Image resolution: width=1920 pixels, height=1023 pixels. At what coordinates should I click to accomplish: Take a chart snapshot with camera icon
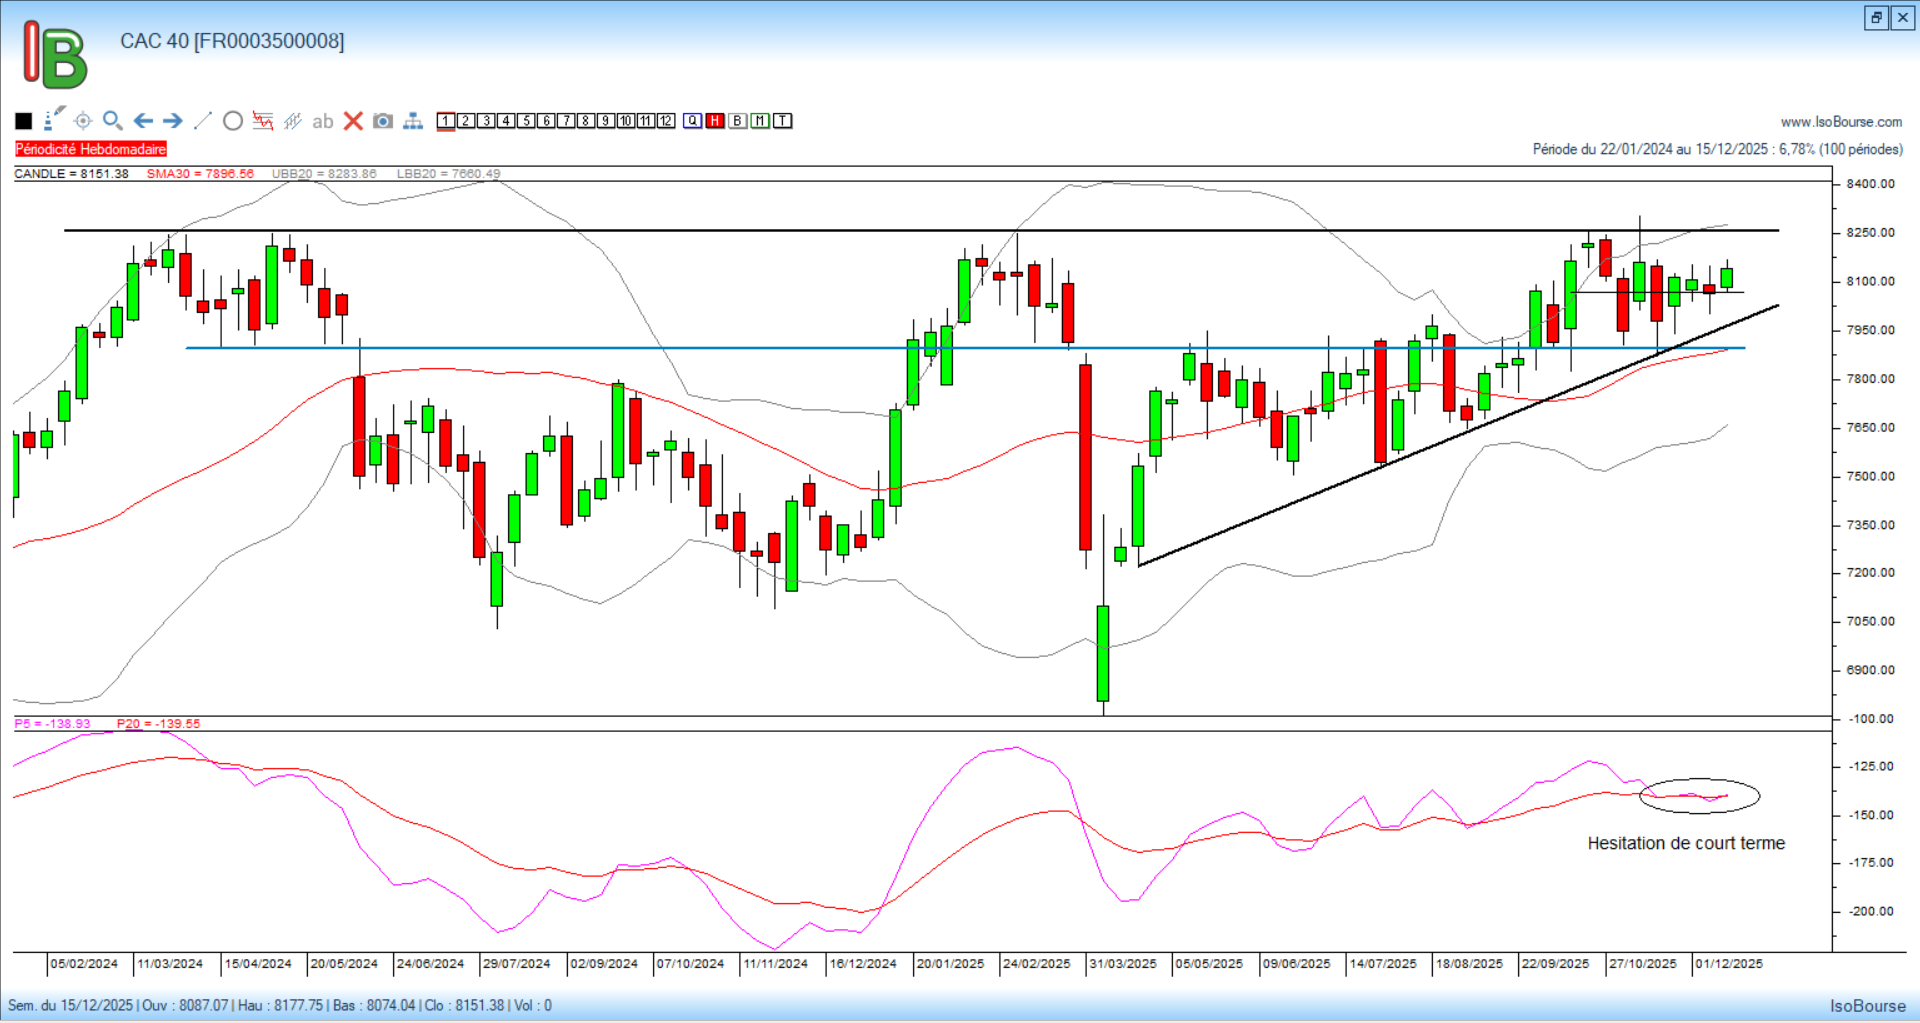[x=383, y=121]
